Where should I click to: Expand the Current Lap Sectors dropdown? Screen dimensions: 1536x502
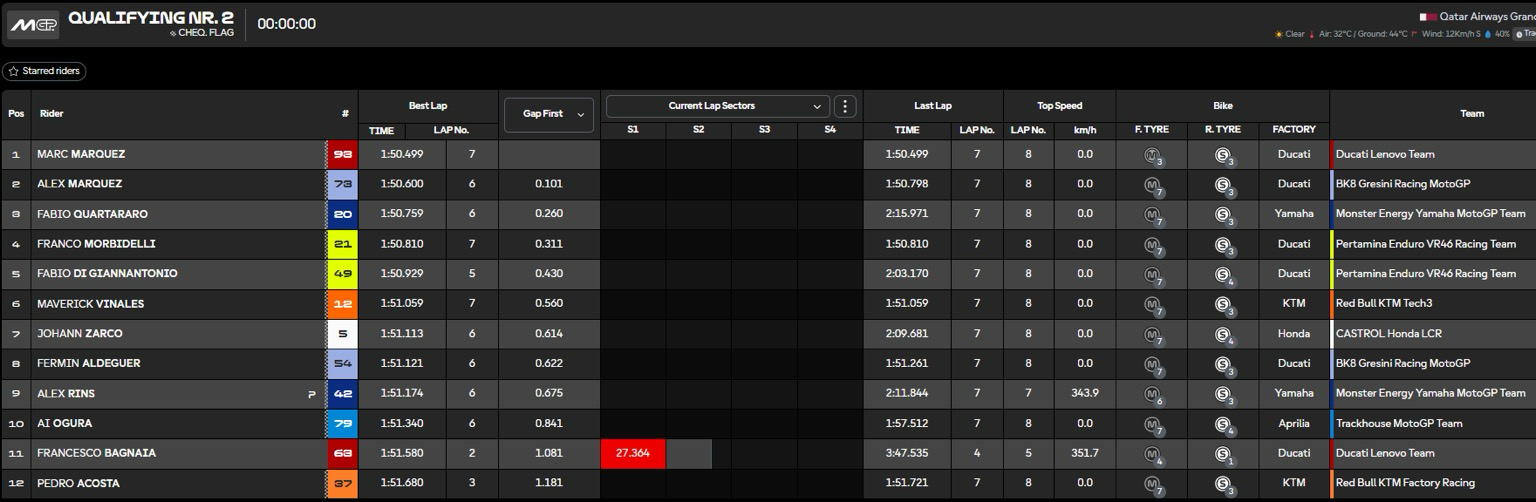718,106
